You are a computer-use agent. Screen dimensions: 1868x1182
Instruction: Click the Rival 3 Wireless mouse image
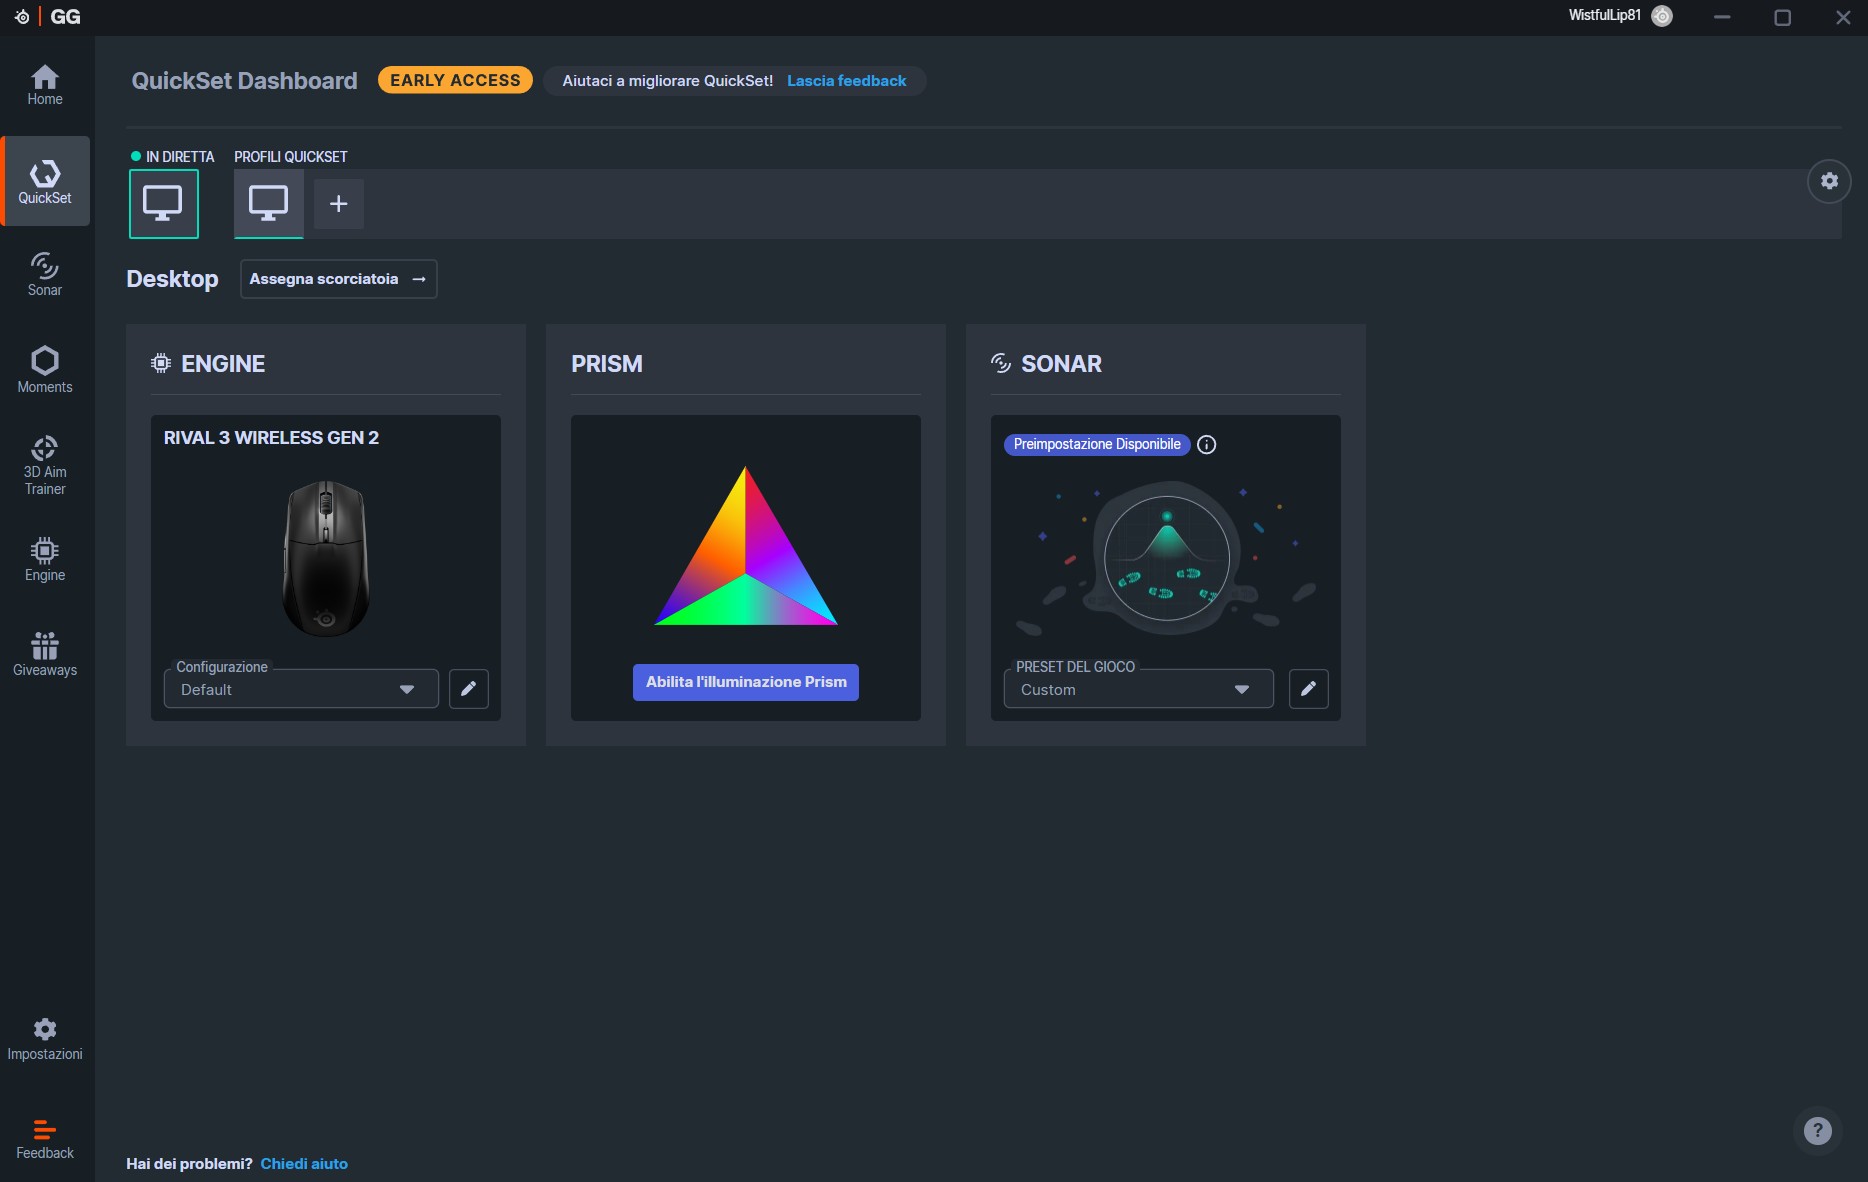(x=326, y=558)
